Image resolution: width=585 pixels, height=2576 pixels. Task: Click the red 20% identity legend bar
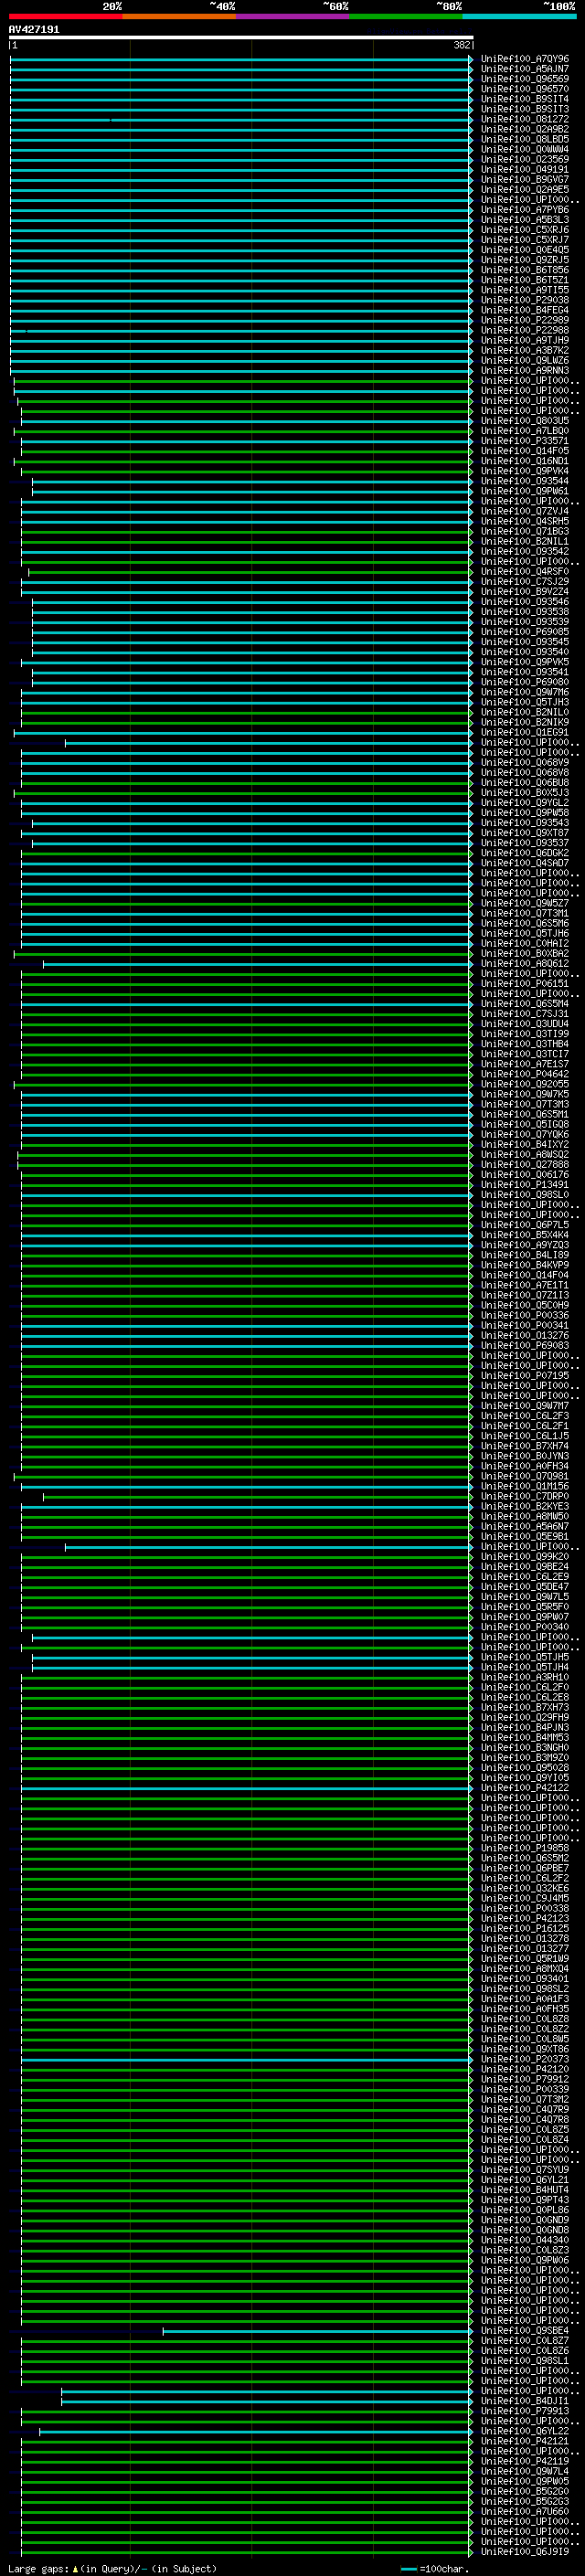(x=65, y=16)
